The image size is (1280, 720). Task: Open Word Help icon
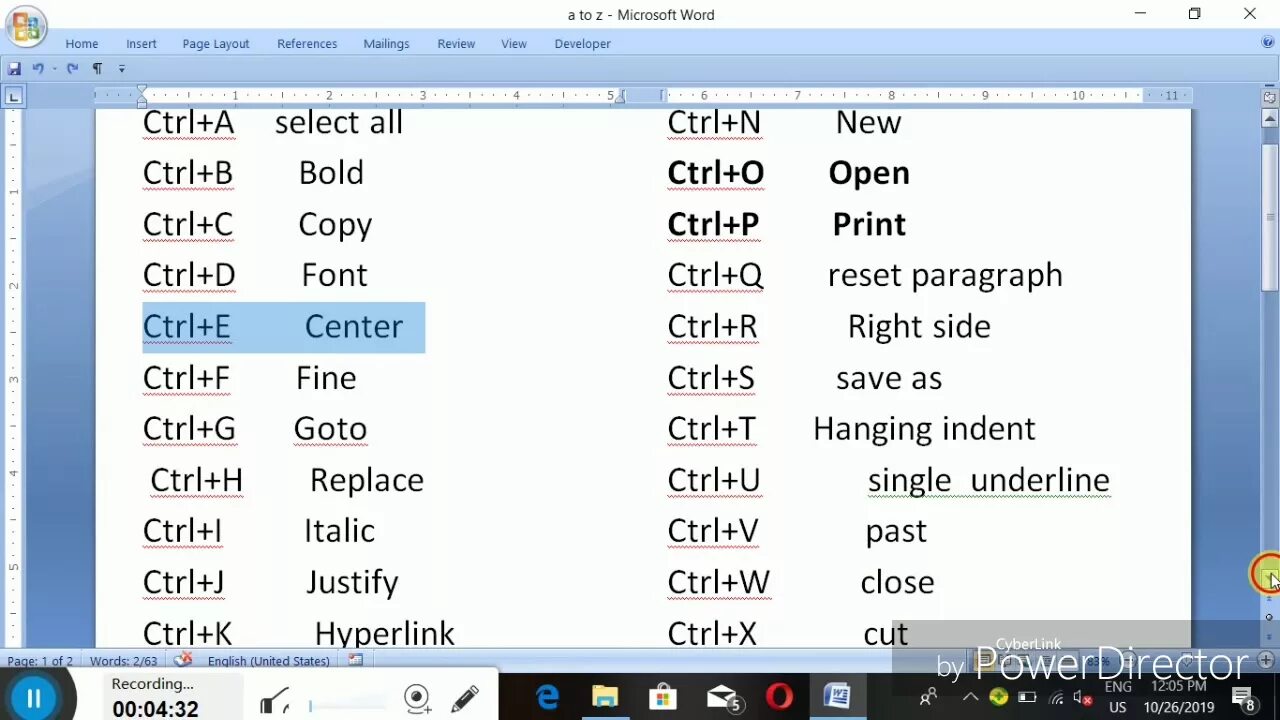[1268, 43]
